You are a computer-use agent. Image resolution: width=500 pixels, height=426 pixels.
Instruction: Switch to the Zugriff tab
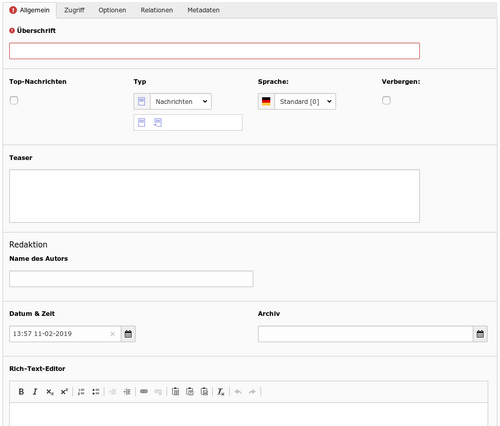[74, 10]
